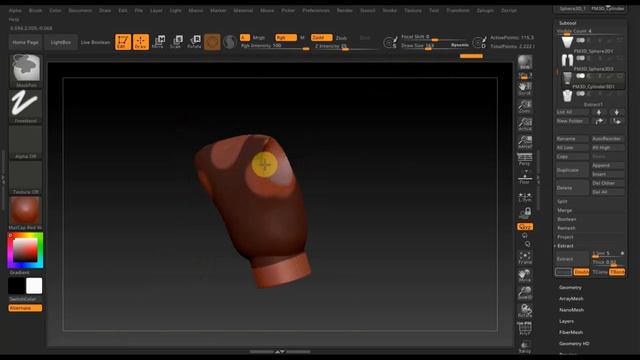
Task: Open the Alpha menu
Action: tap(15, 11)
